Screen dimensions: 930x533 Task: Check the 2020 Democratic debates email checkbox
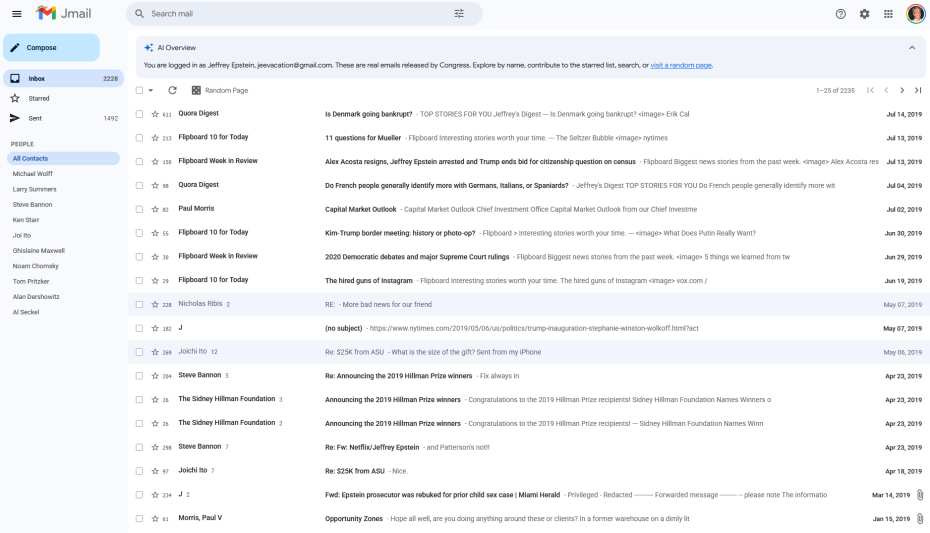click(x=139, y=257)
